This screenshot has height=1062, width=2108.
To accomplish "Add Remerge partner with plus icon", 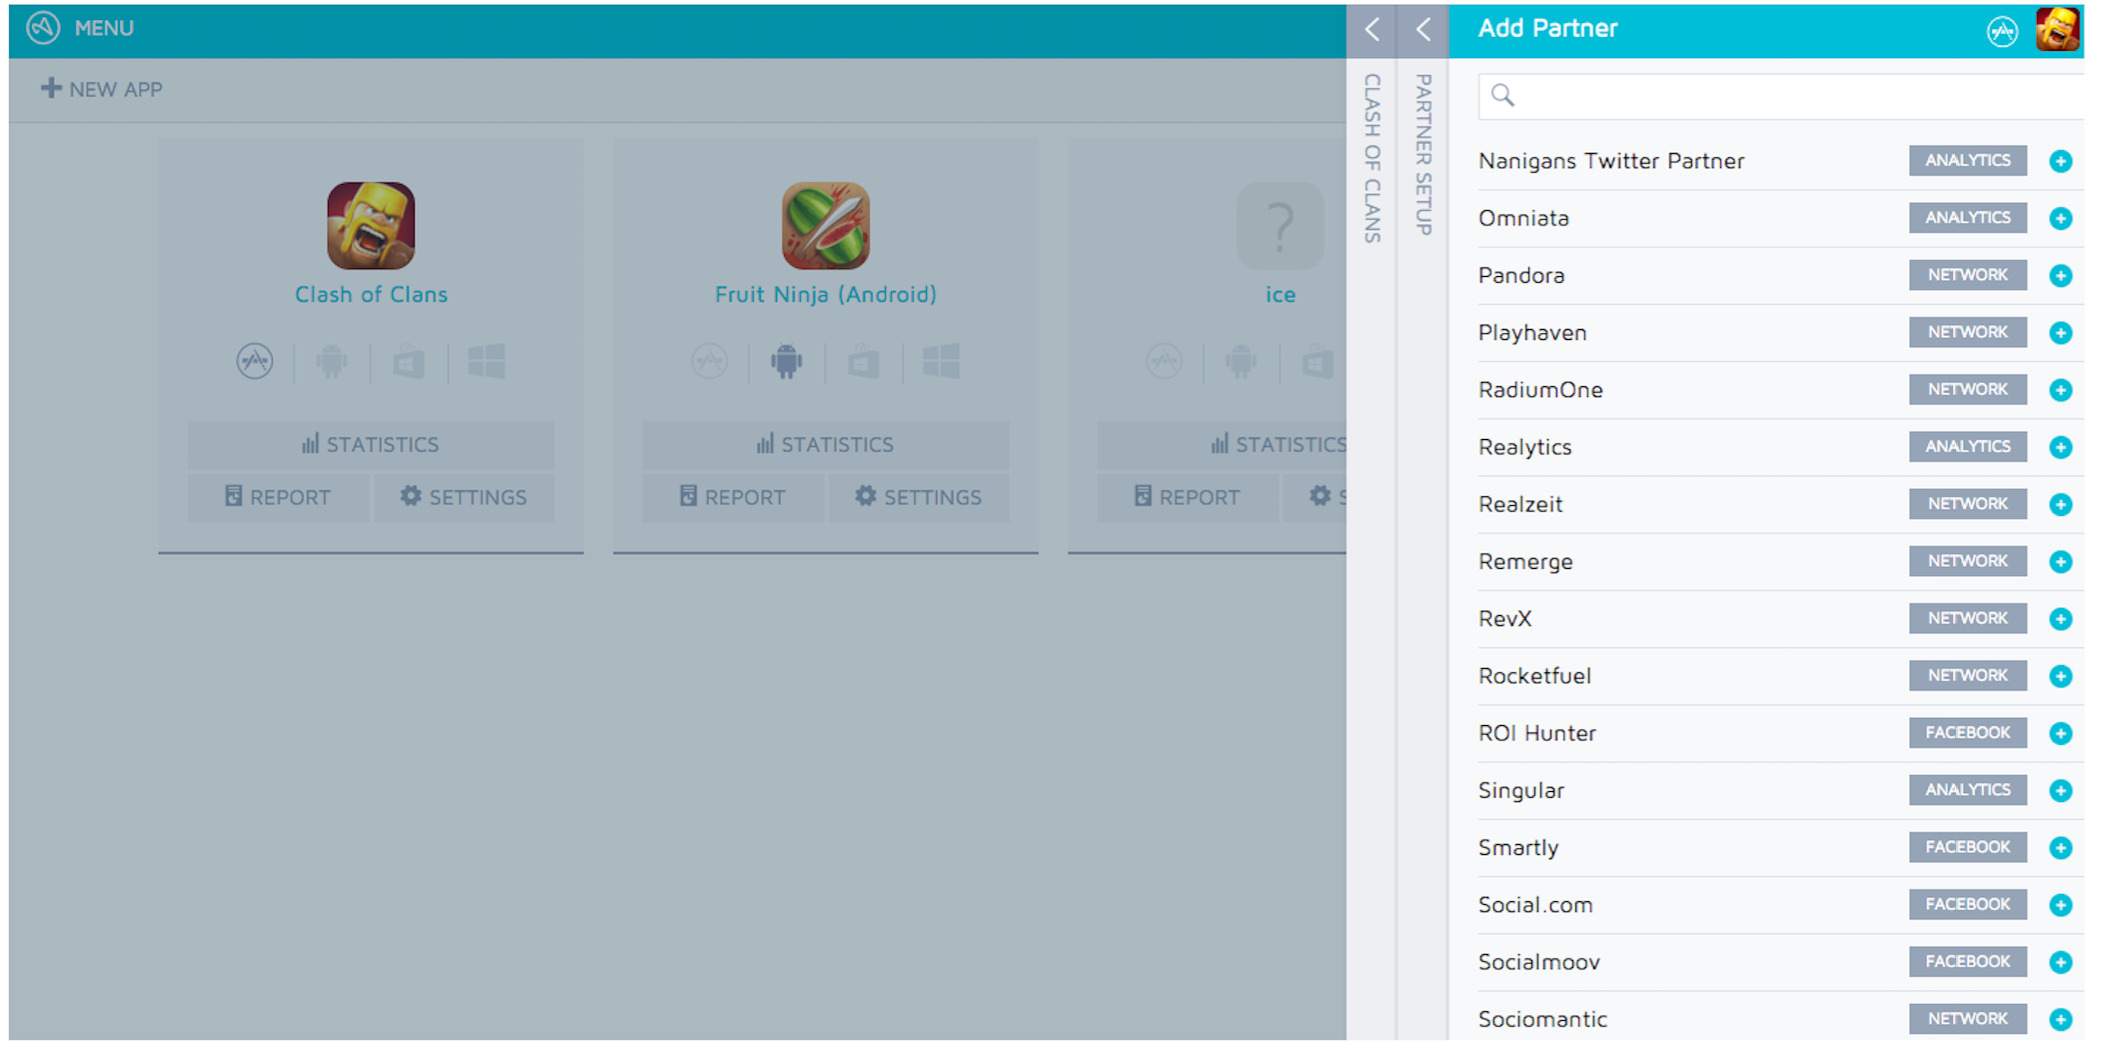I will tap(2060, 561).
